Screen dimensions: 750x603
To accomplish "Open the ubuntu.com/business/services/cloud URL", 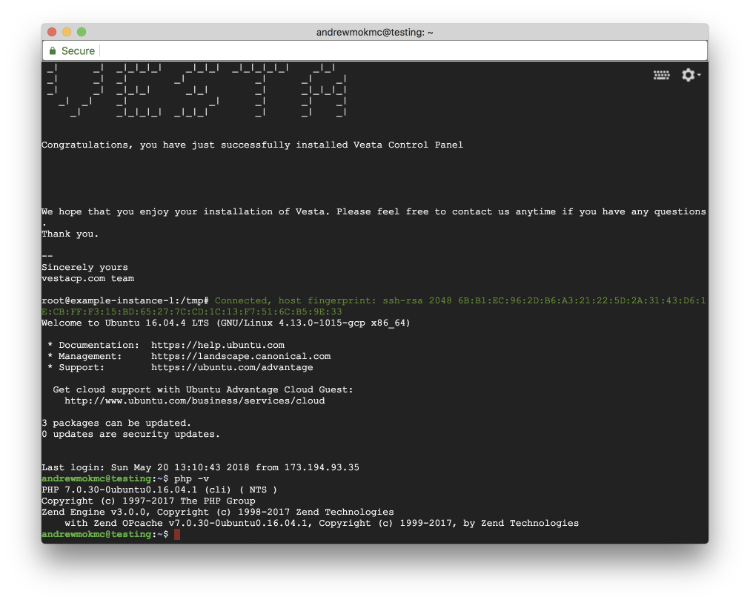I will (x=195, y=401).
